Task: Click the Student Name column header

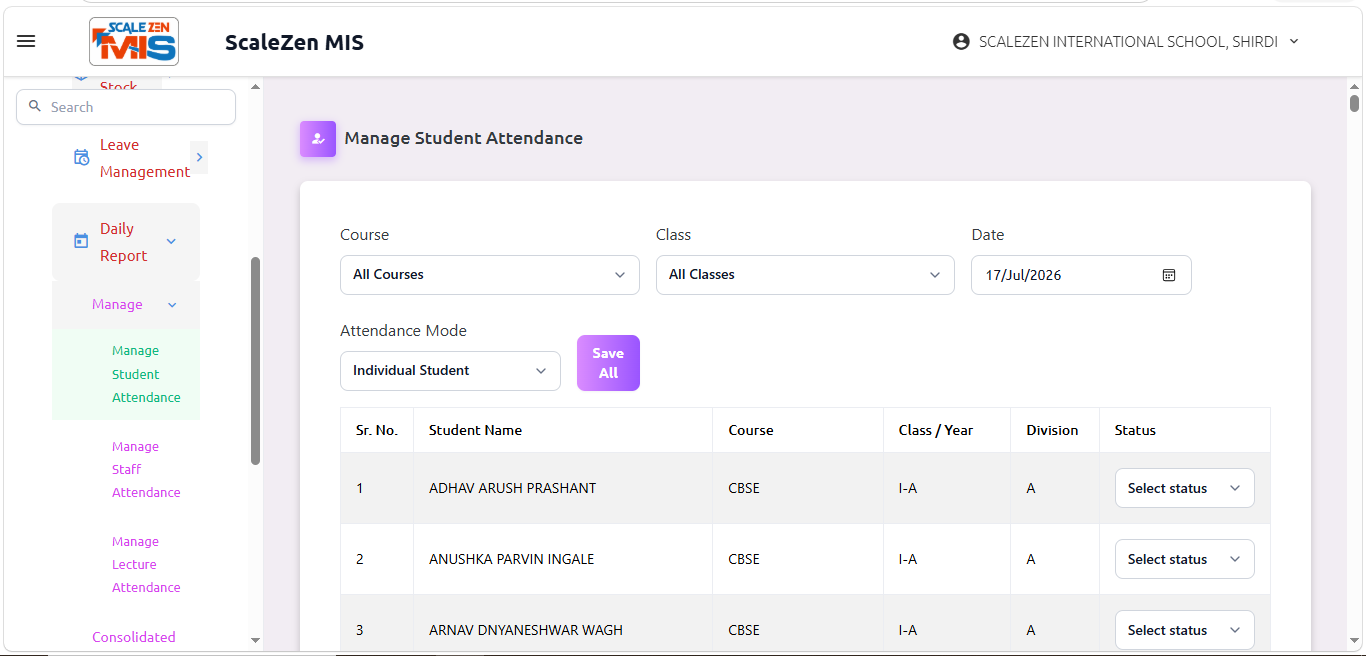Action: 475,430
